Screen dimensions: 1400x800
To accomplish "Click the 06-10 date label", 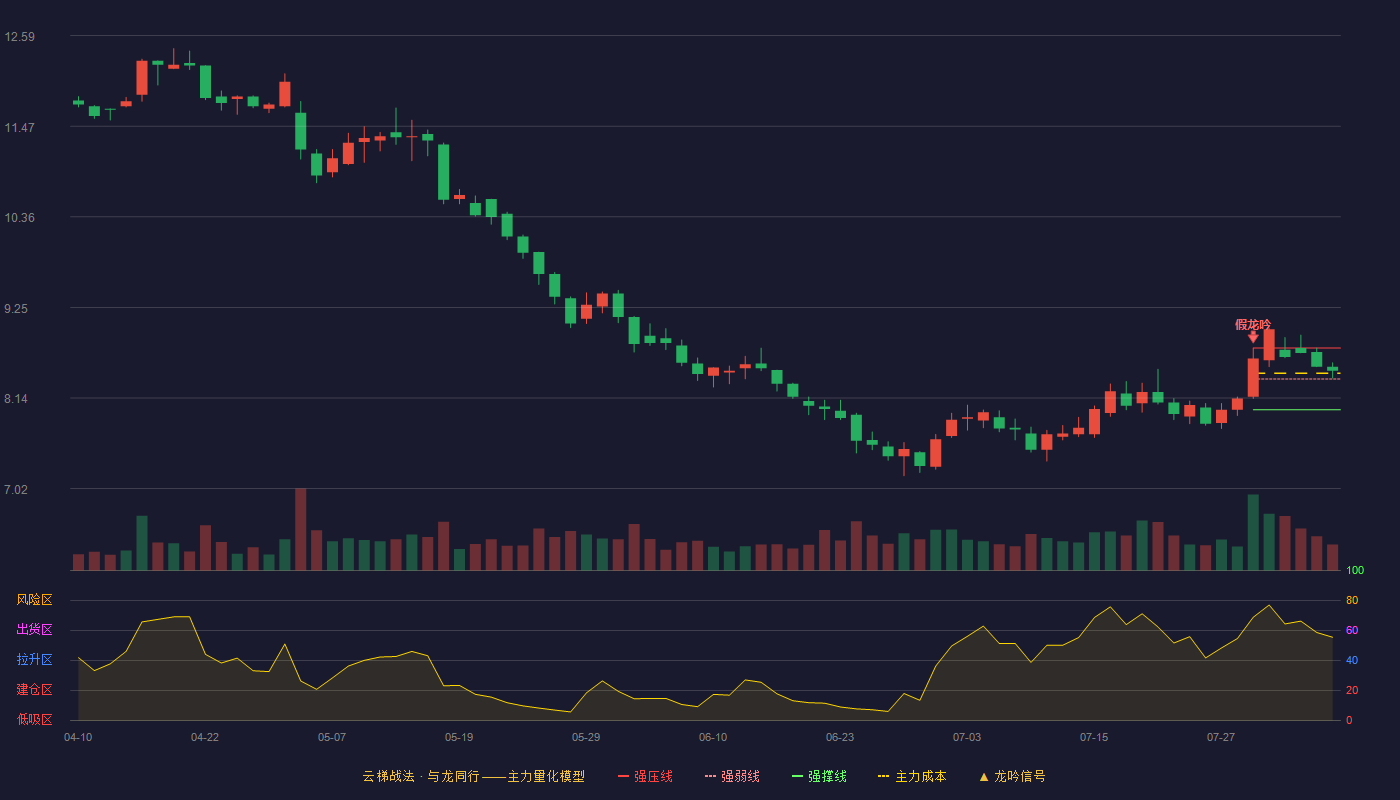I will tap(713, 737).
